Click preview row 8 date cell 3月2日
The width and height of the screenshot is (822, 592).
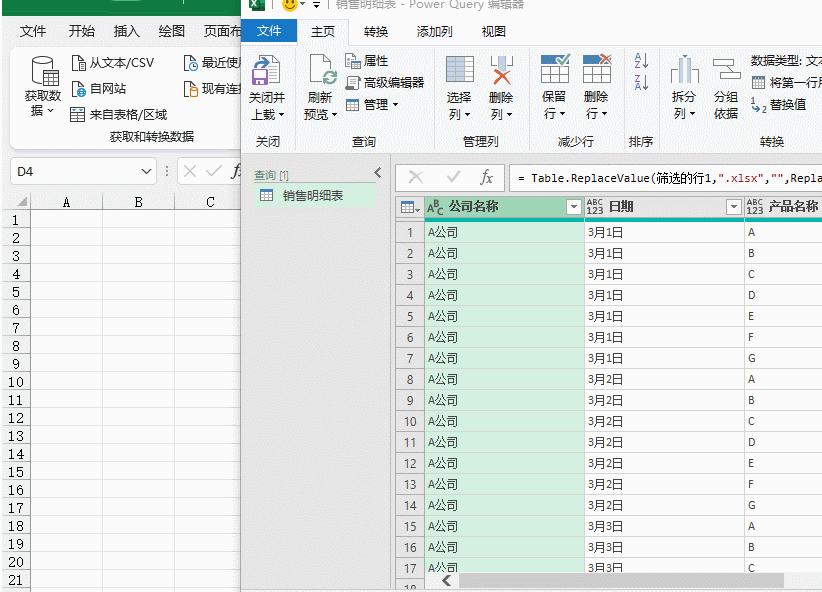click(664, 379)
